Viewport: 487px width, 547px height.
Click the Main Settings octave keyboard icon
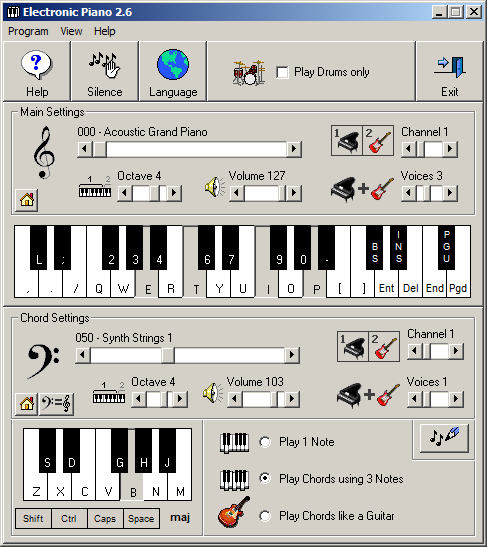95,187
